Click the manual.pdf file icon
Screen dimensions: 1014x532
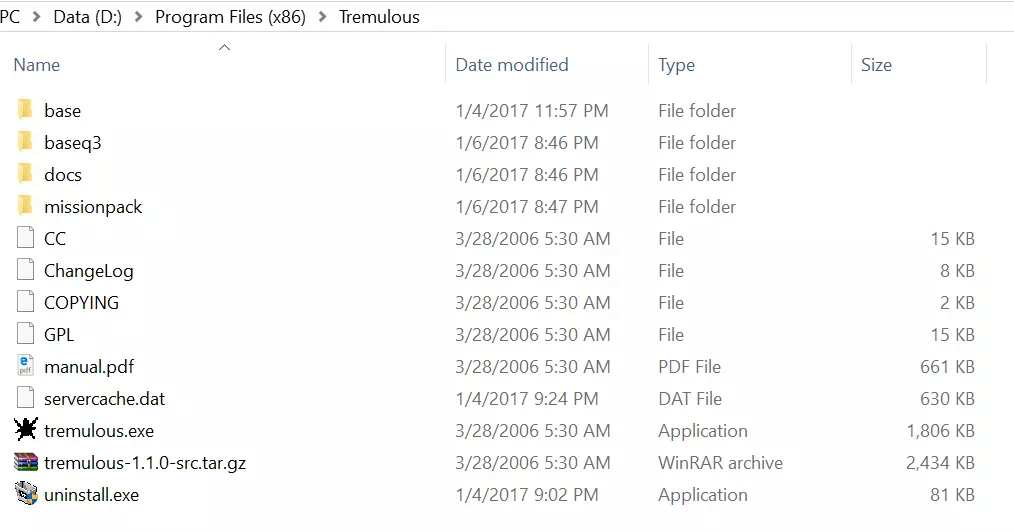point(26,366)
